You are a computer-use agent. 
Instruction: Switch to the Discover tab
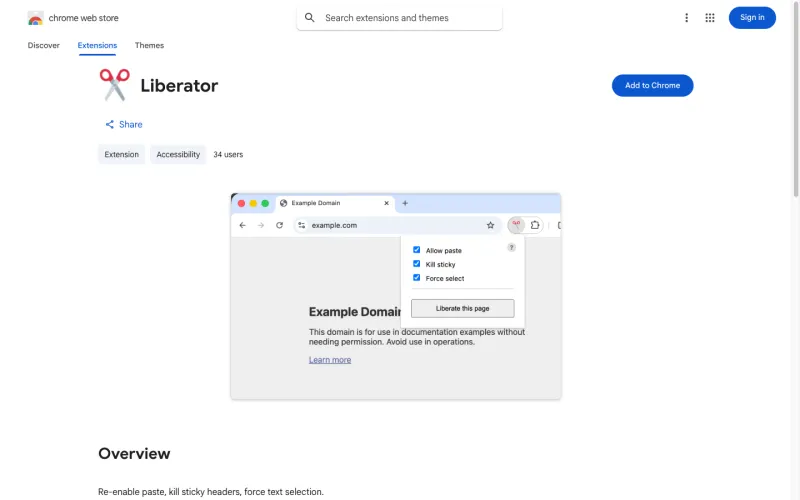(x=43, y=45)
